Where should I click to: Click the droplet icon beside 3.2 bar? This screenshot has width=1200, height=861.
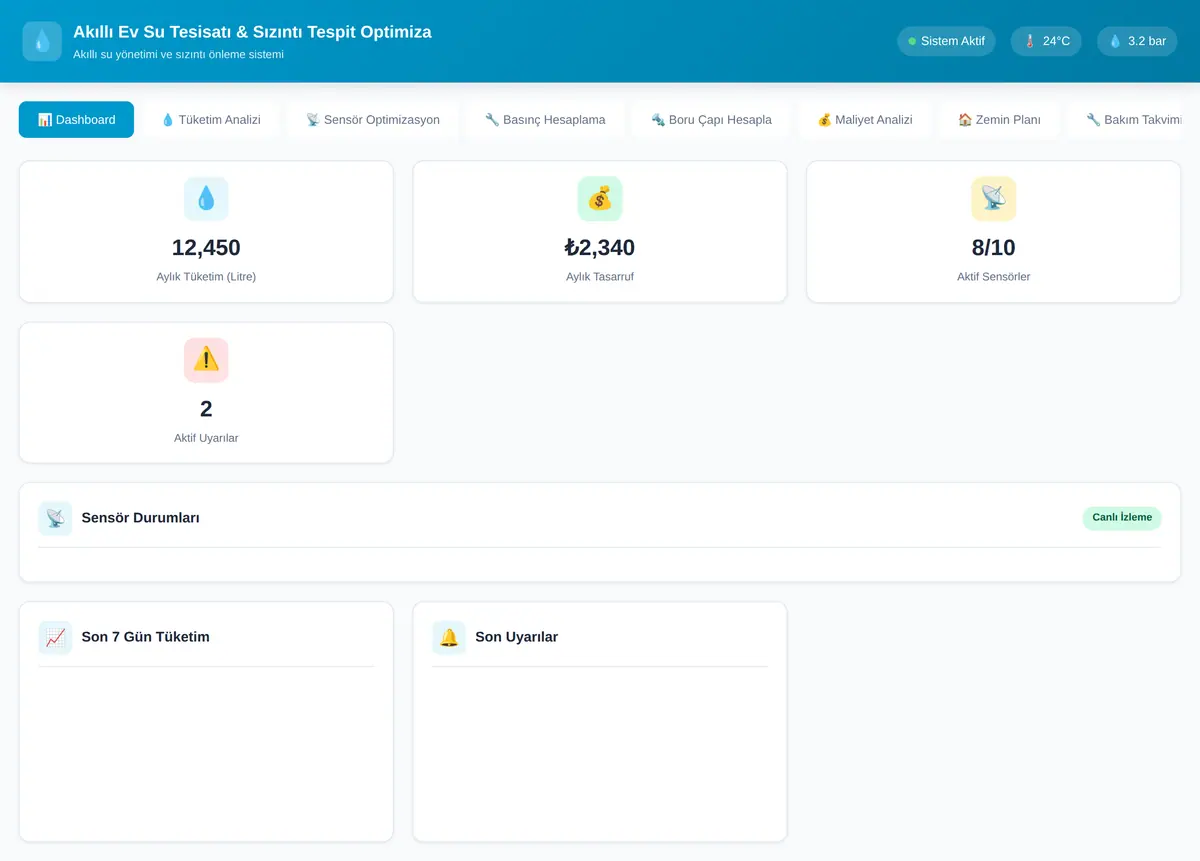1115,41
